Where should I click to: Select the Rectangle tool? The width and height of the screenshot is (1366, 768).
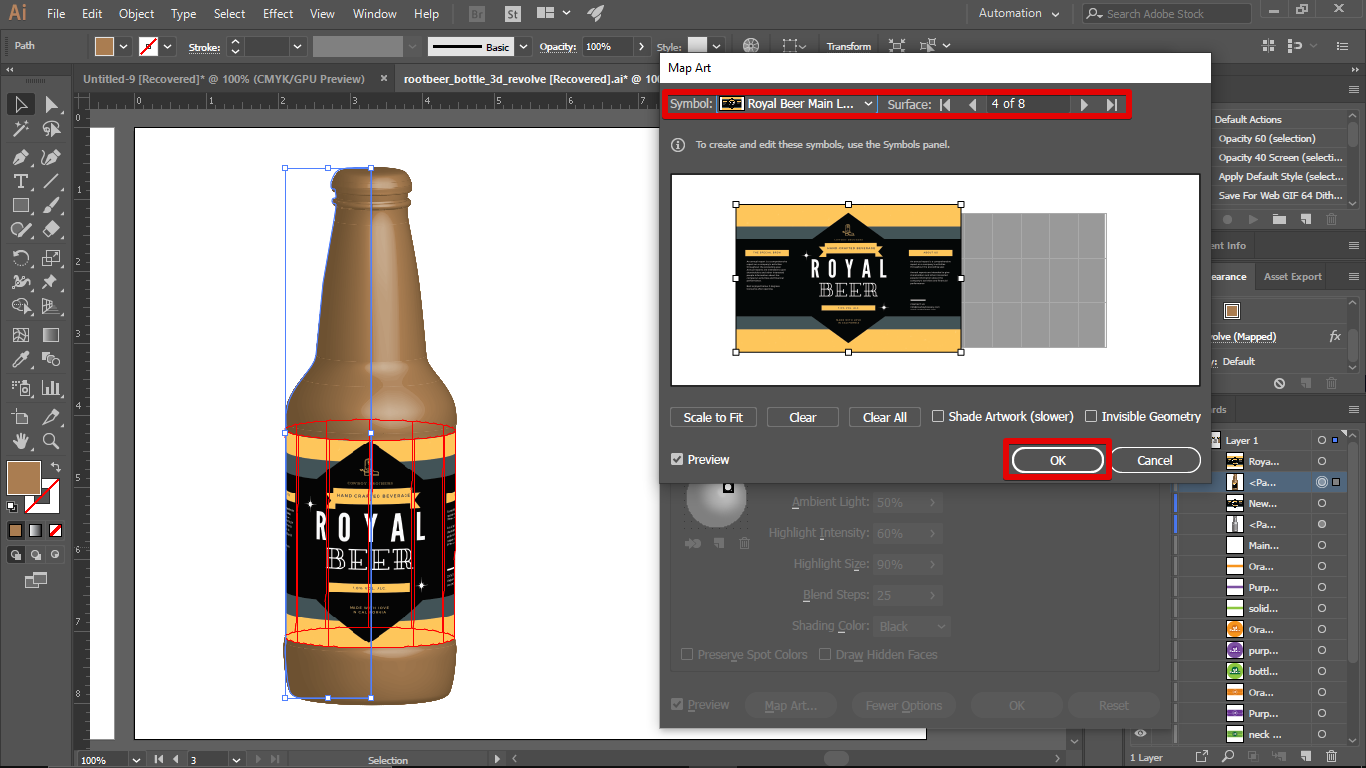tap(20, 204)
